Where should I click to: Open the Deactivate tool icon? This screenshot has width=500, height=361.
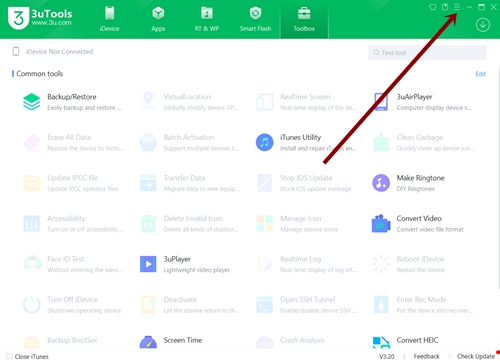click(x=148, y=305)
